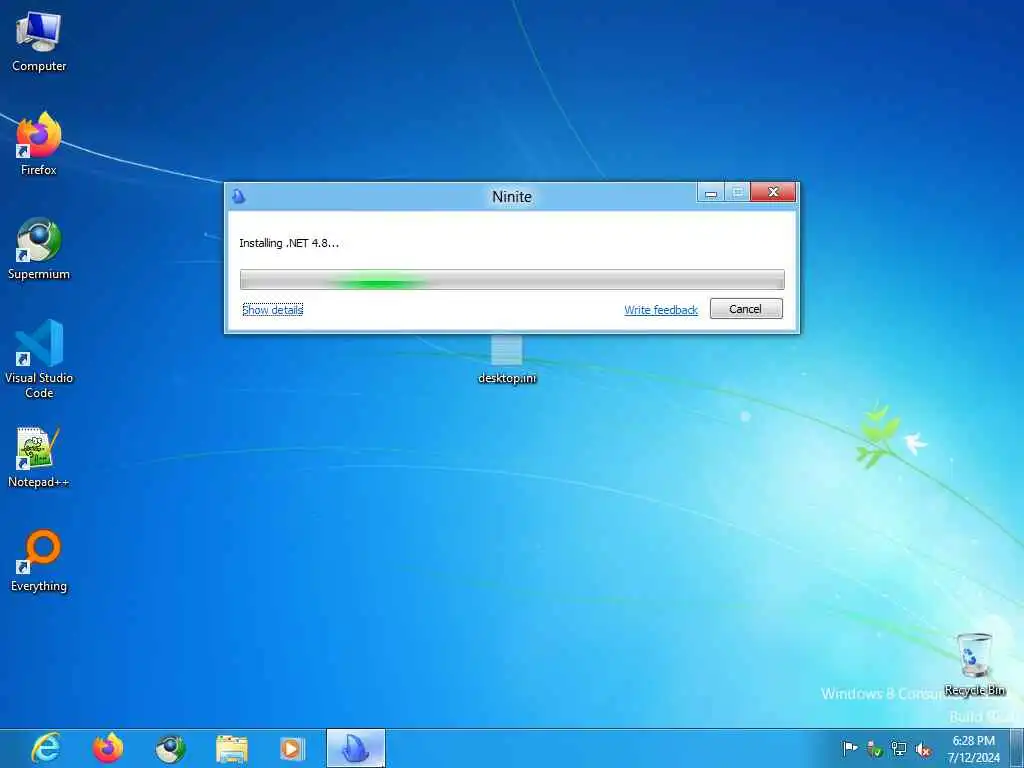
Task: Select the Visual Studio Code shortcut
Action: click(39, 359)
